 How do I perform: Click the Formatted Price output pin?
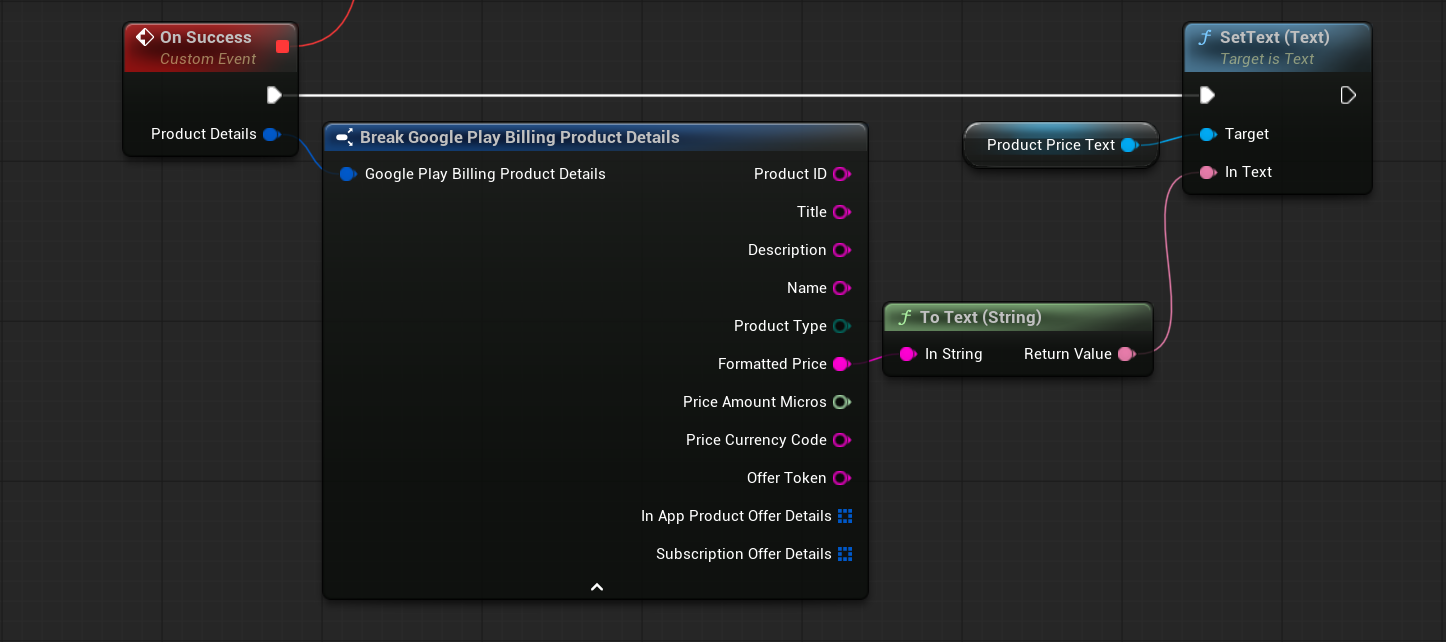pos(841,364)
